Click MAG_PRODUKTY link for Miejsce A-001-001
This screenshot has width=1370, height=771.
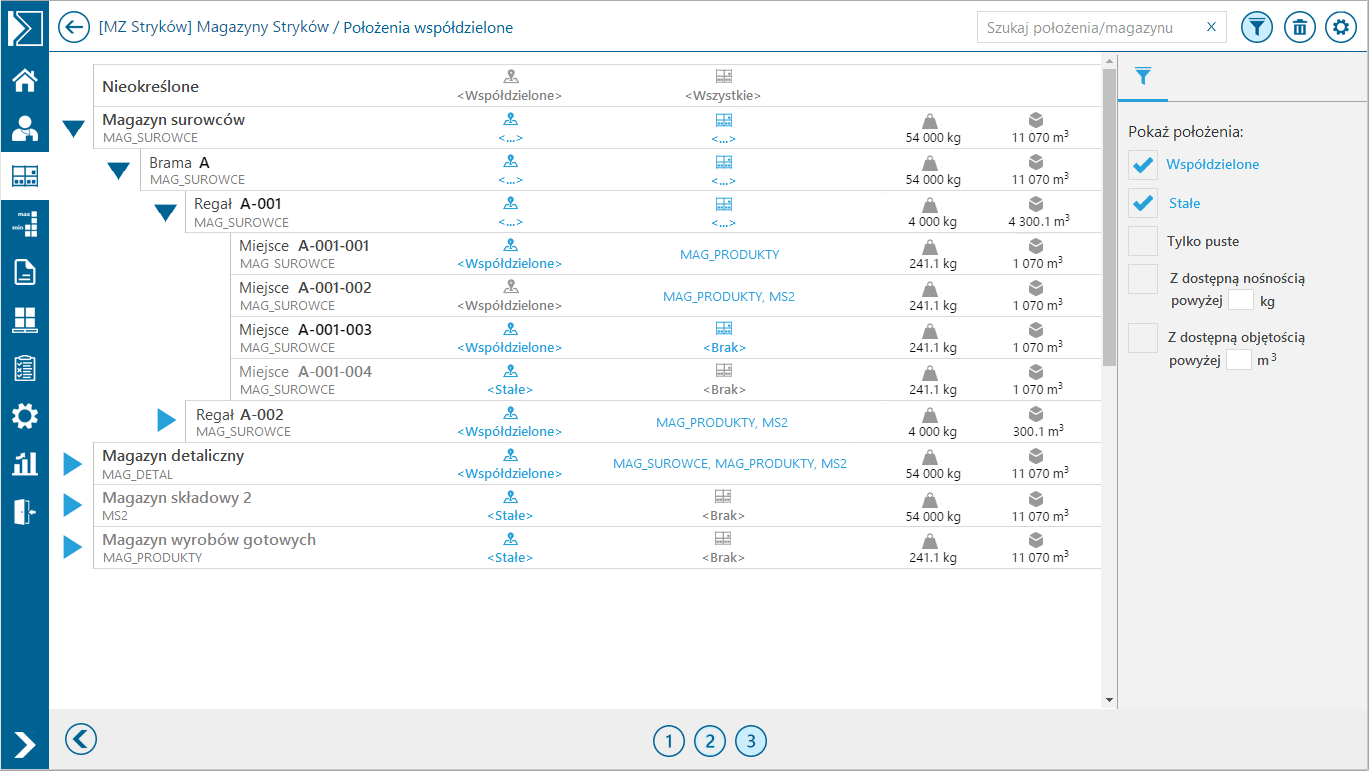tap(730, 255)
